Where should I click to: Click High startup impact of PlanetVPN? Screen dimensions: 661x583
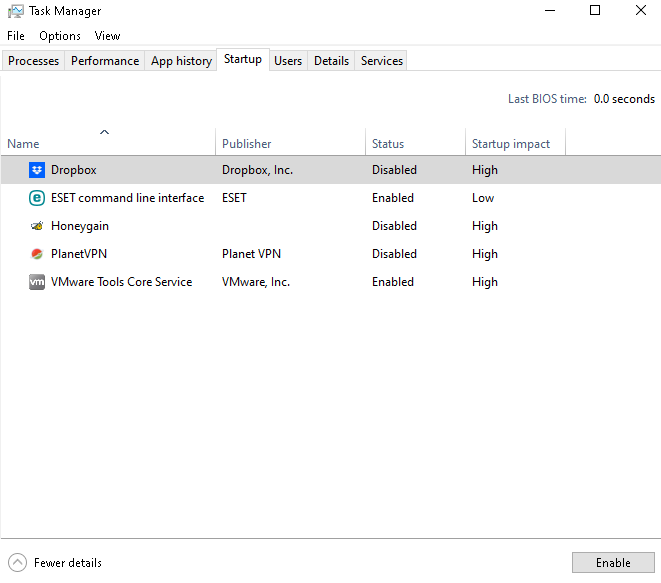click(485, 254)
